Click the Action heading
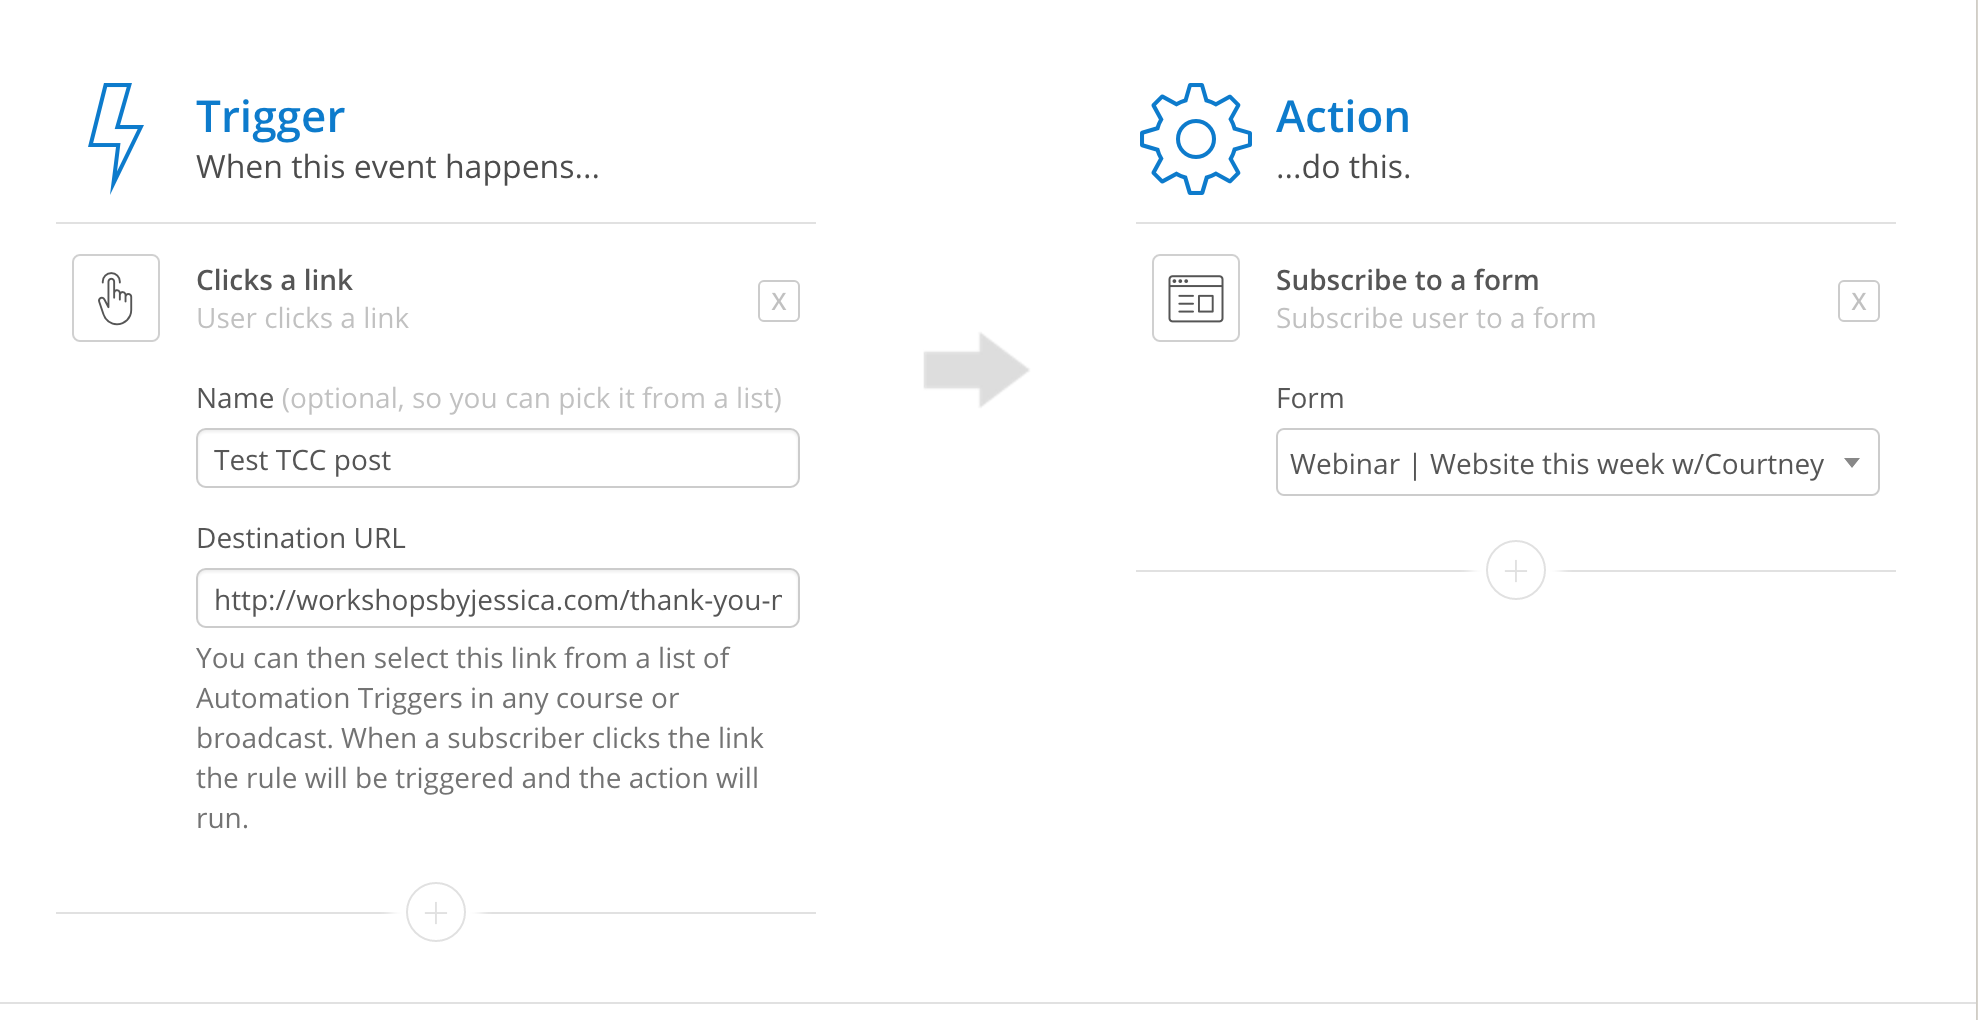Viewport: 1978px width, 1020px height. 1343,116
